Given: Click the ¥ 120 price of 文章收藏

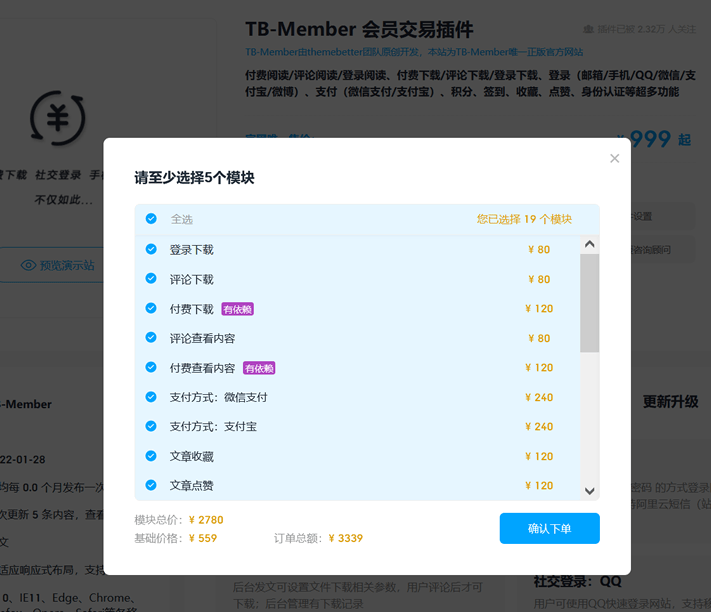Looking at the screenshot, I should coord(539,457).
